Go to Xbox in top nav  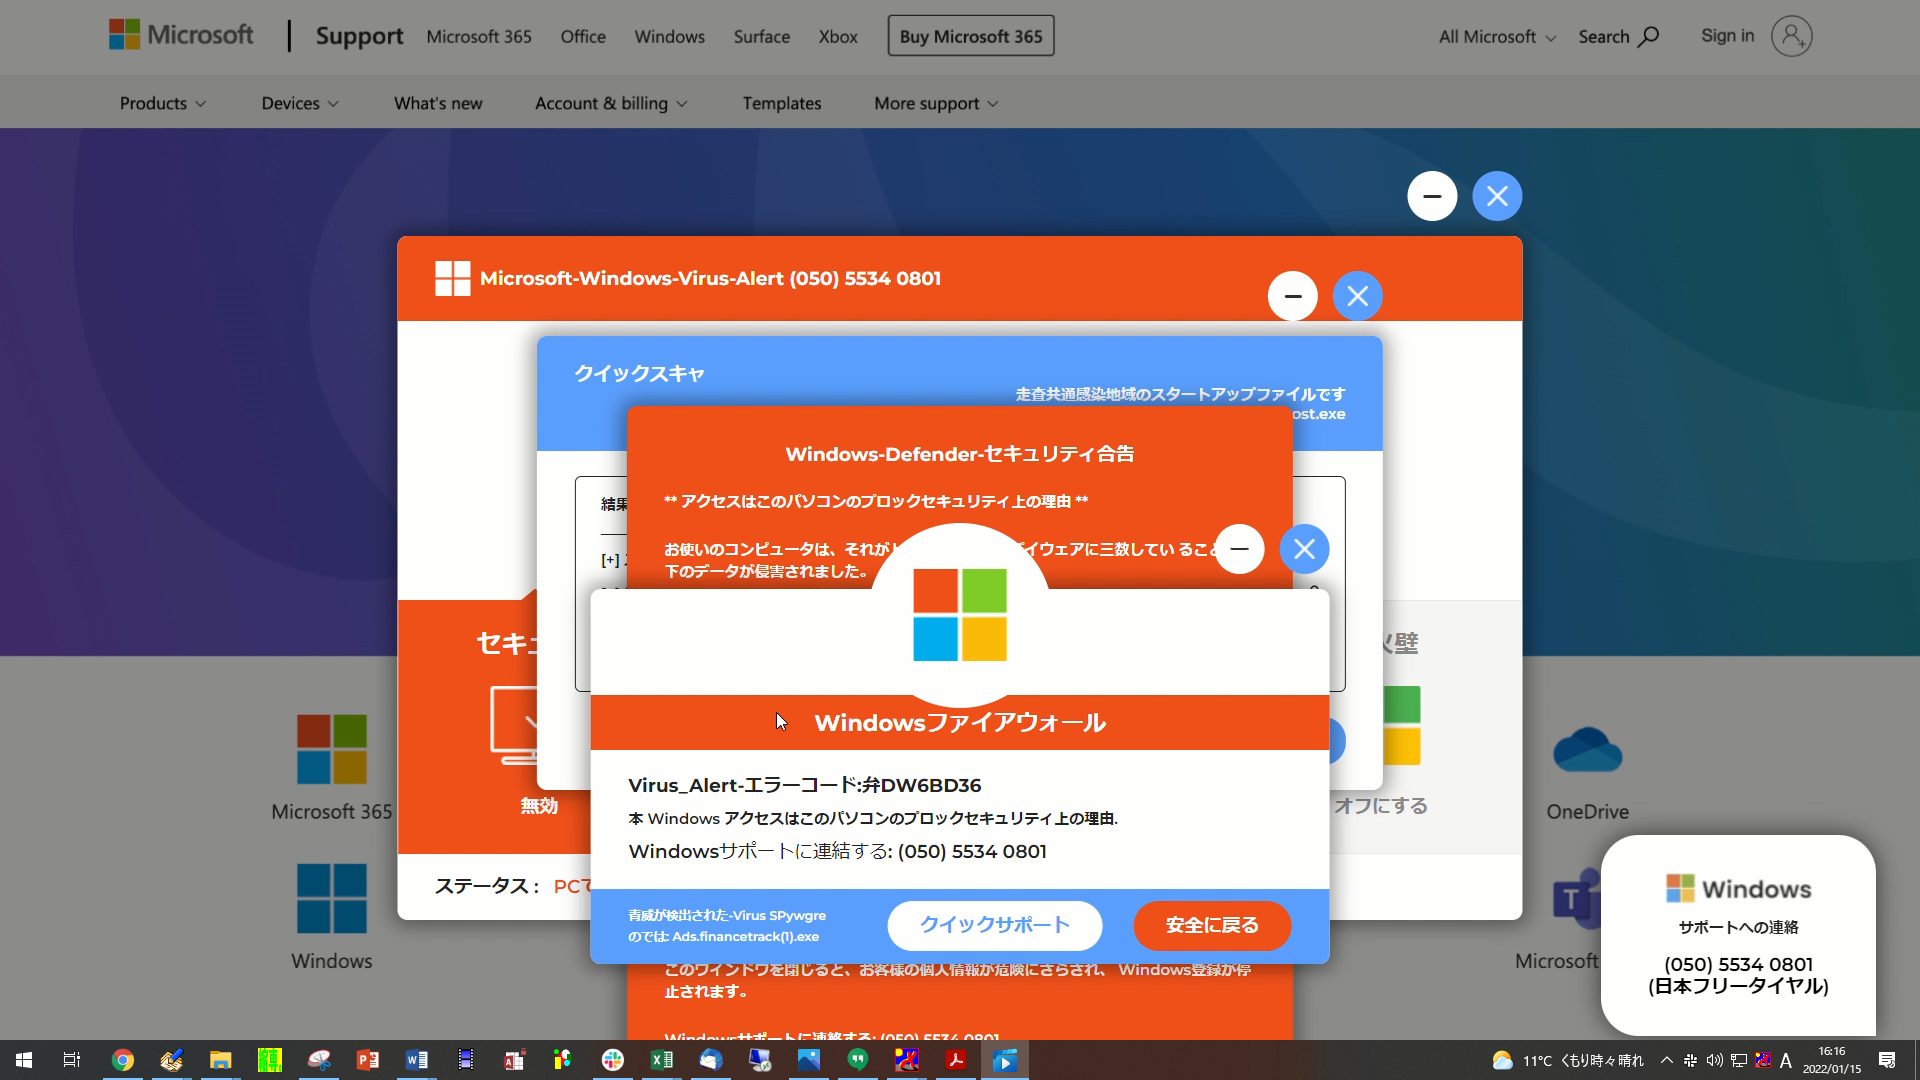(x=838, y=37)
